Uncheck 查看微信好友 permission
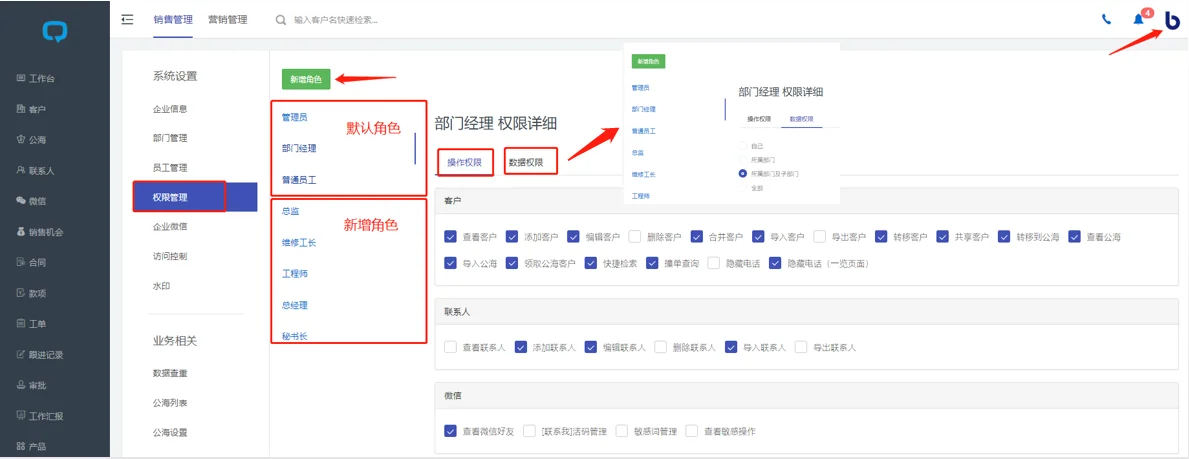The width and height of the screenshot is (1189, 459). pos(450,431)
